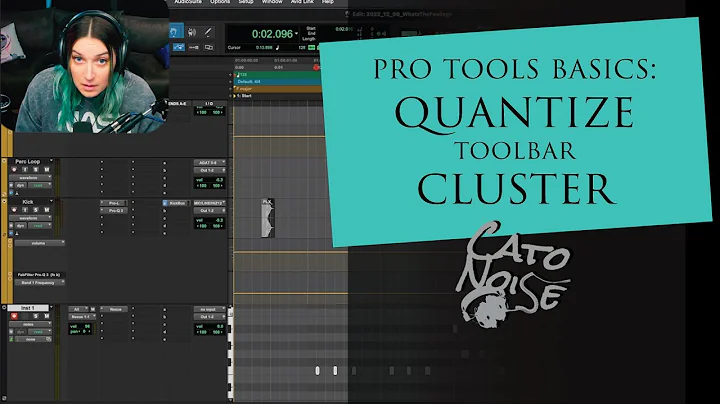
Task: Click markers ruler plus button
Action: click(230, 96)
